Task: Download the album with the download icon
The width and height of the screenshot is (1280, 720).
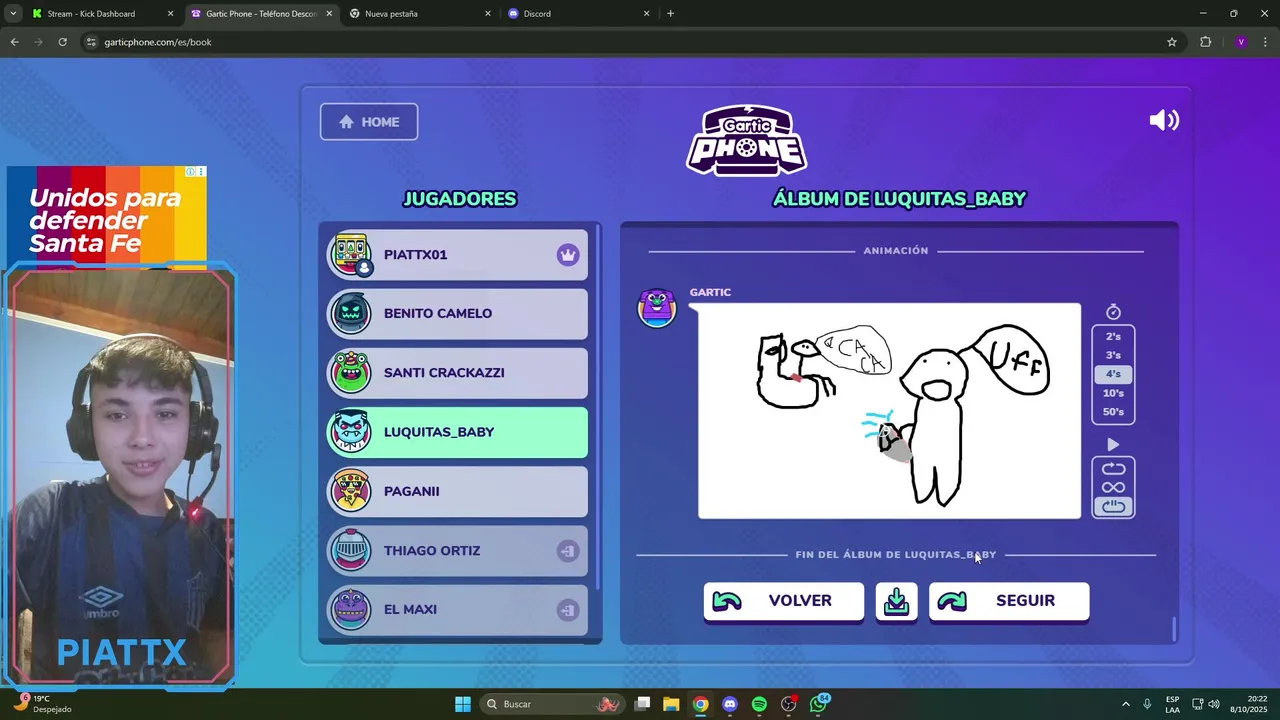Action: pyautogui.click(x=897, y=601)
